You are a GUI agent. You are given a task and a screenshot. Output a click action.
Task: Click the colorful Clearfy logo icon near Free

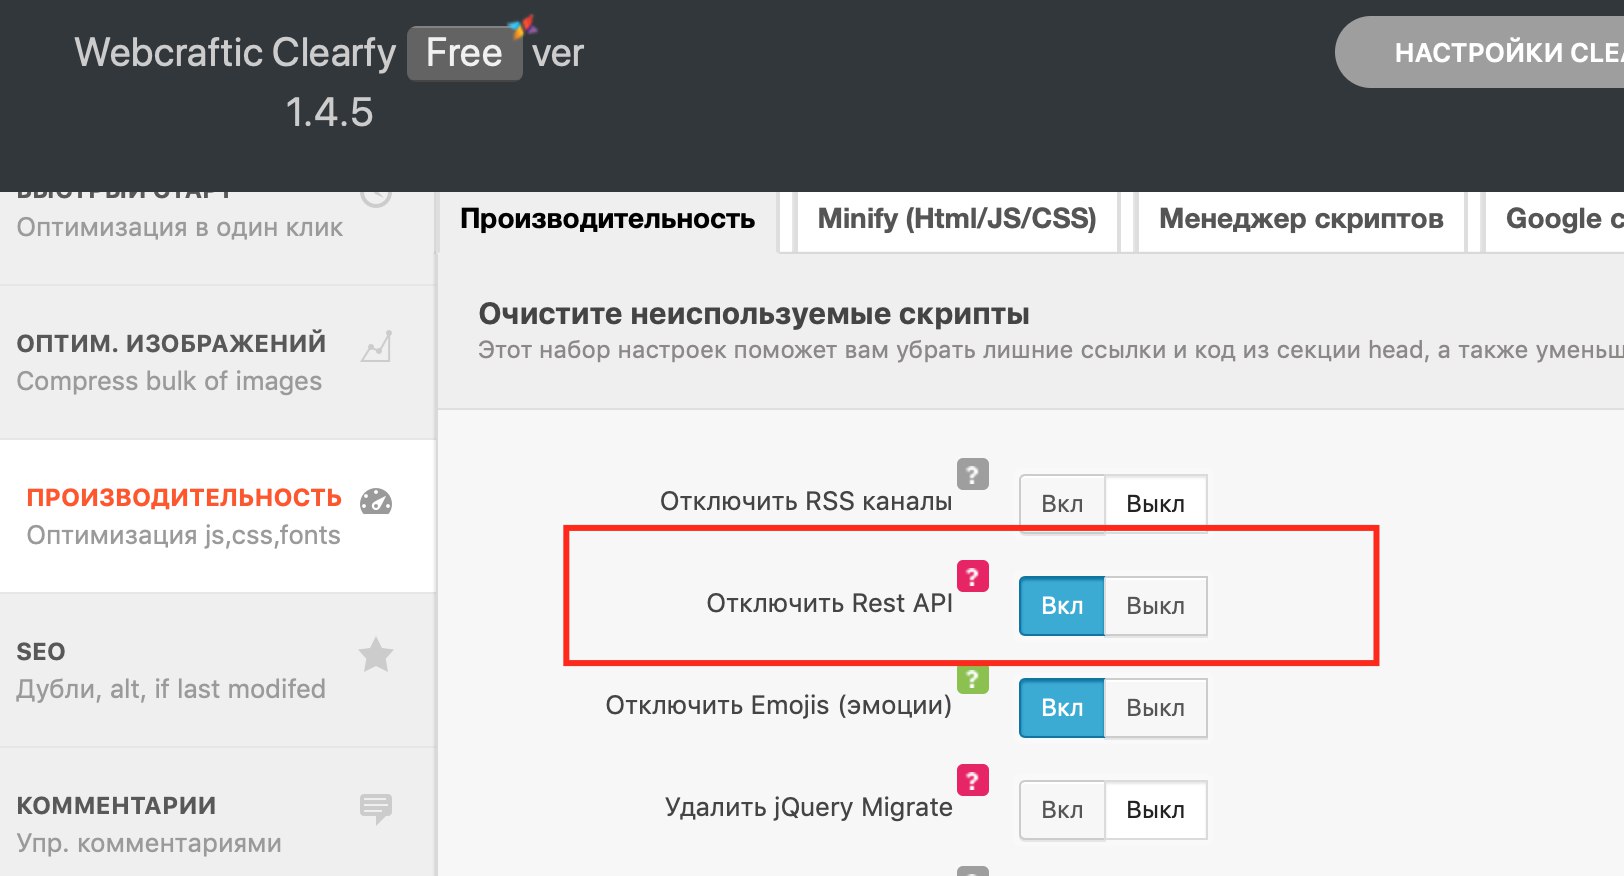coord(521,28)
